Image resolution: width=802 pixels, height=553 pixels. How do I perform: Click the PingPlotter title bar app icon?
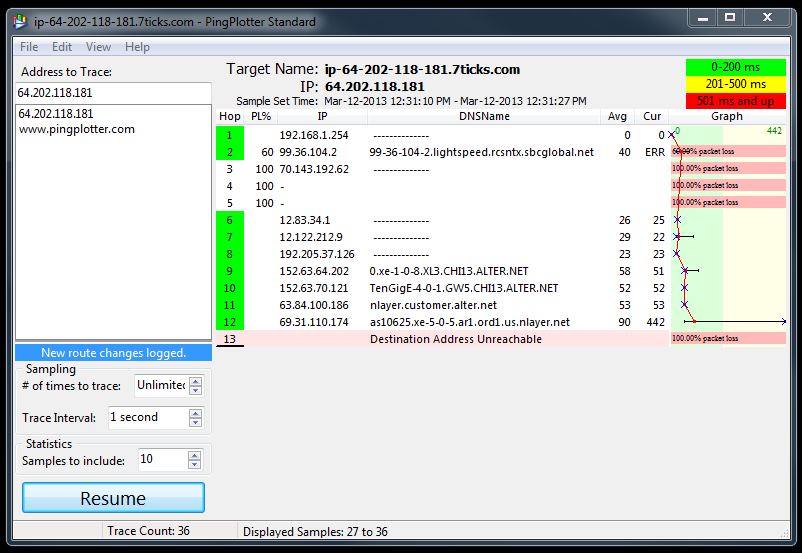(20, 21)
